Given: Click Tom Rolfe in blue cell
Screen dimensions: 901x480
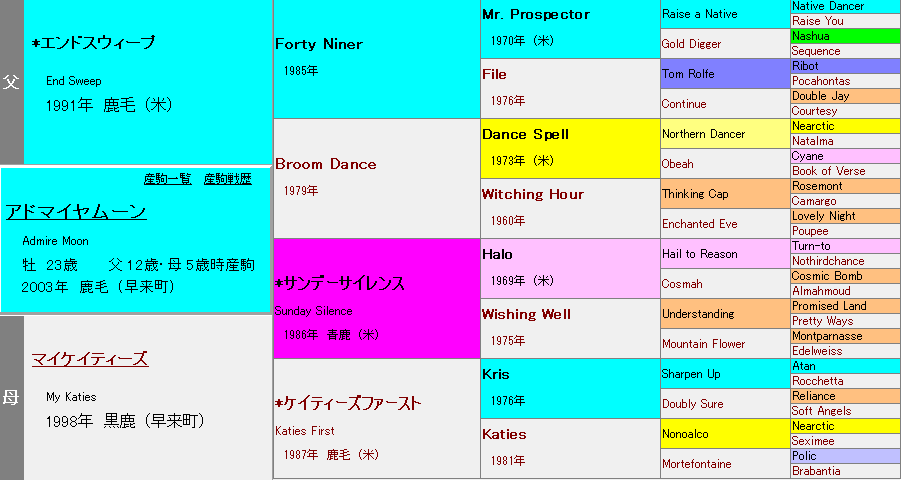Looking at the screenshot, I should click(x=686, y=74).
